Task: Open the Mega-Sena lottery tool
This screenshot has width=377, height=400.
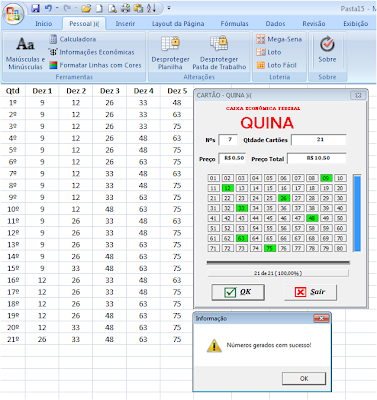Action: click(x=279, y=39)
